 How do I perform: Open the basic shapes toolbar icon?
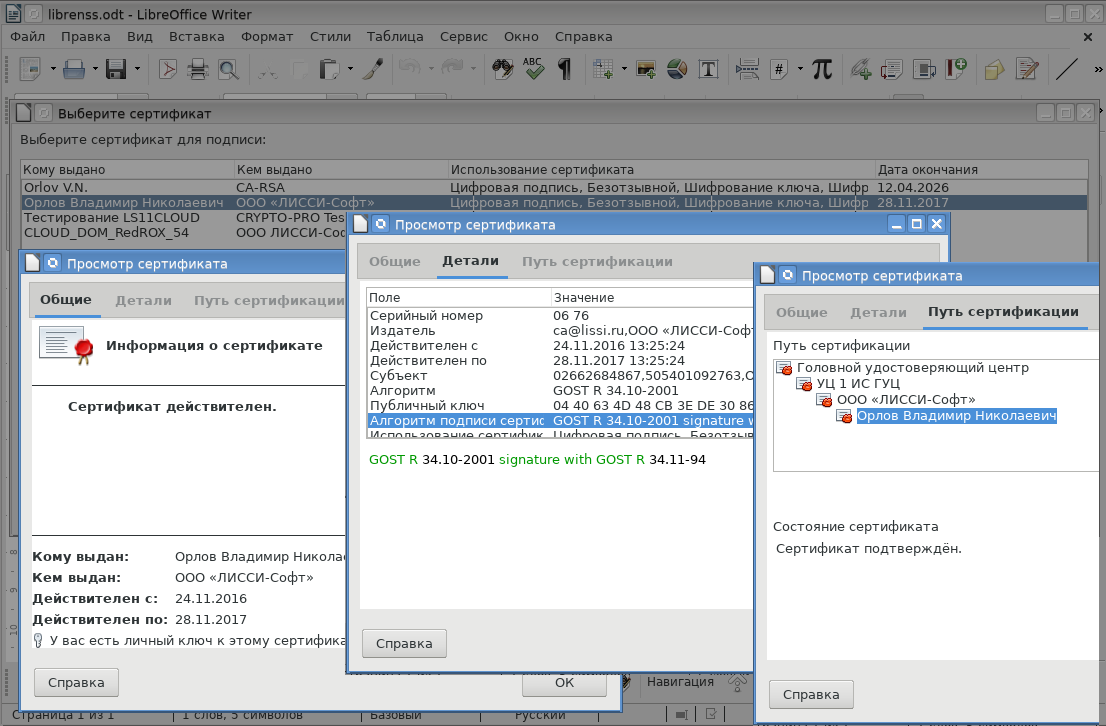point(995,69)
